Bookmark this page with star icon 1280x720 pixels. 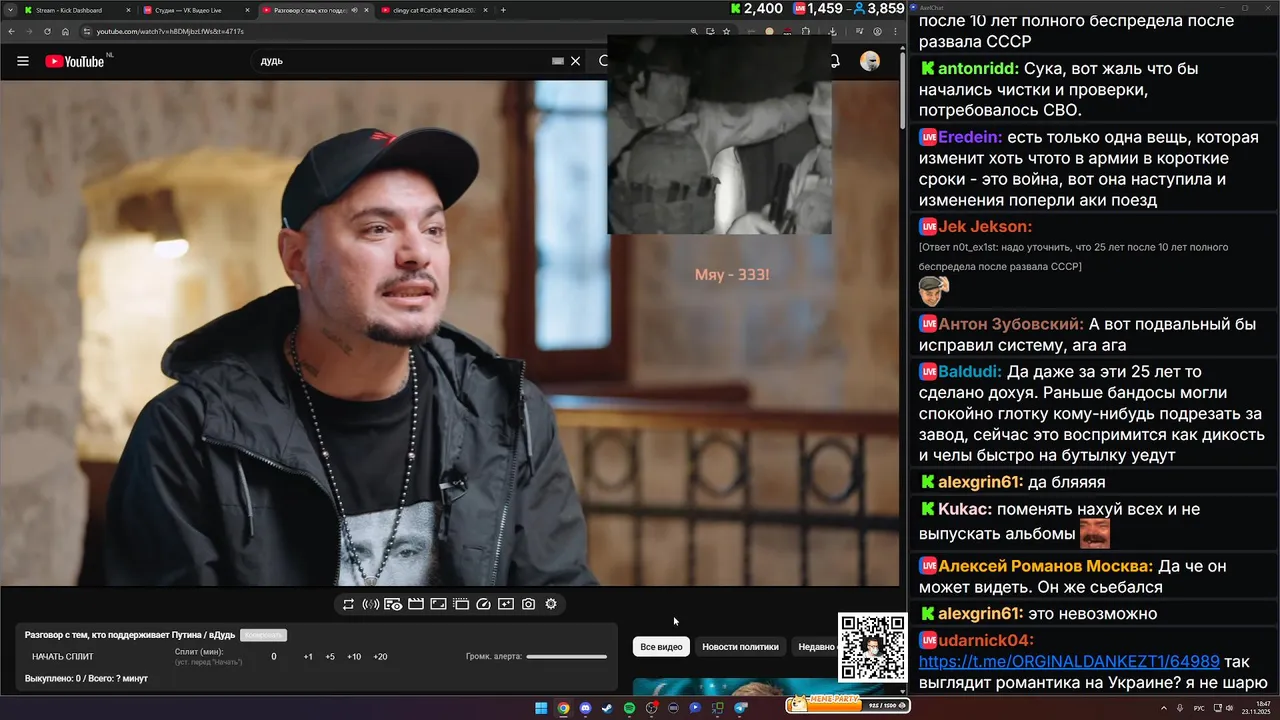coord(726,31)
